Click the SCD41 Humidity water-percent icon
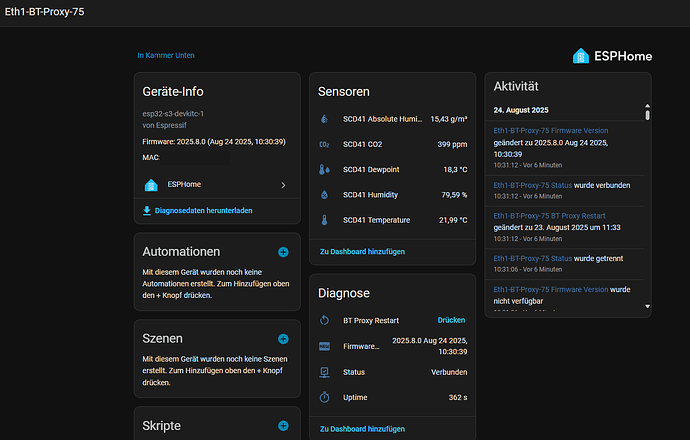The width and height of the screenshot is (690, 440). (x=324, y=195)
